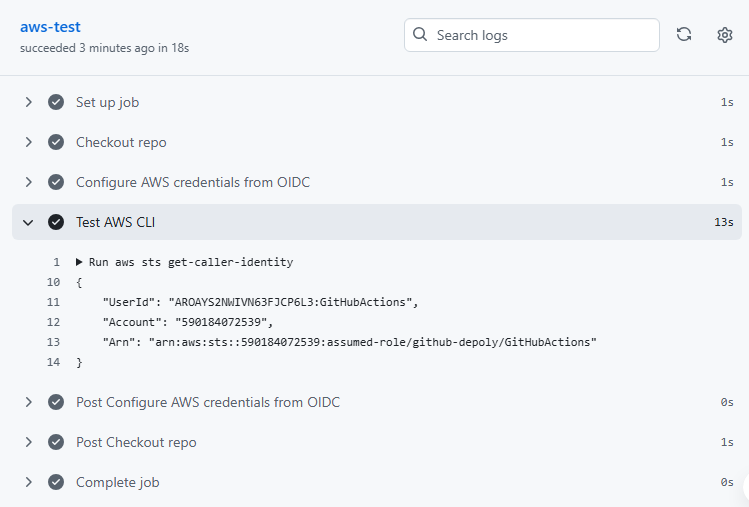Expand Post Configure AWS credentials step
Image resolution: width=749 pixels, height=507 pixels.
[29, 402]
